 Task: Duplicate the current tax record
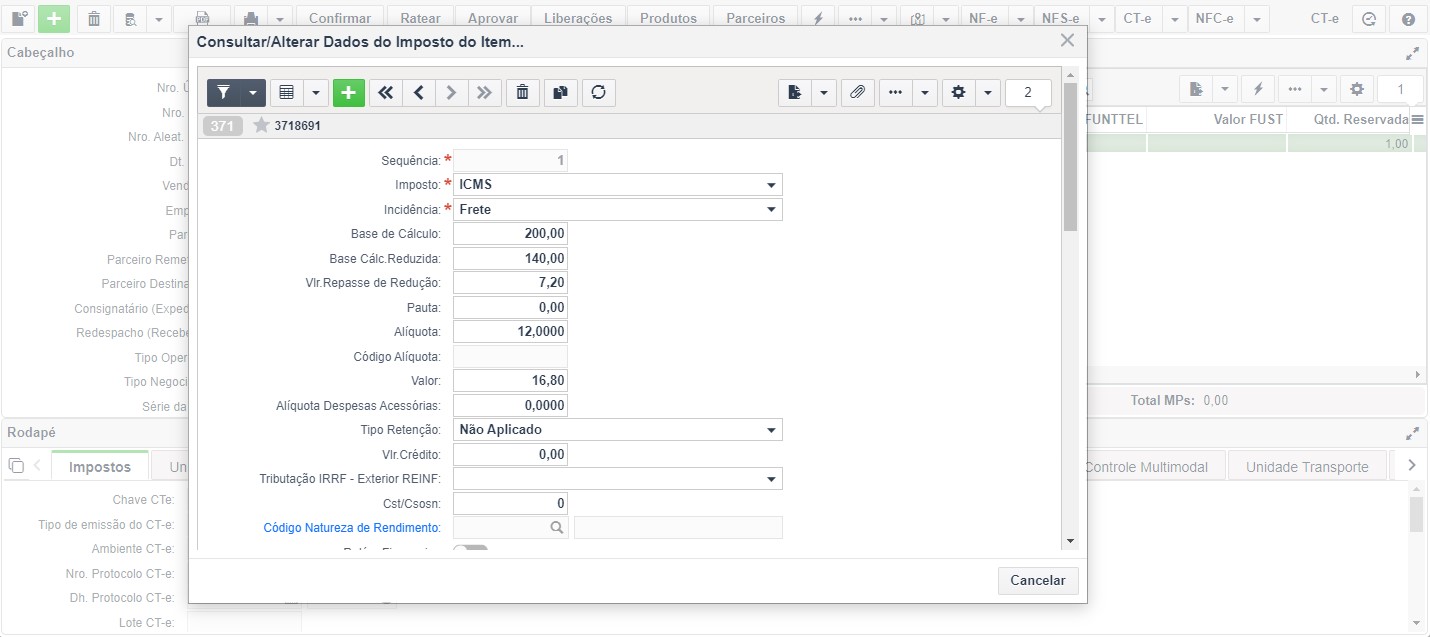[560, 92]
